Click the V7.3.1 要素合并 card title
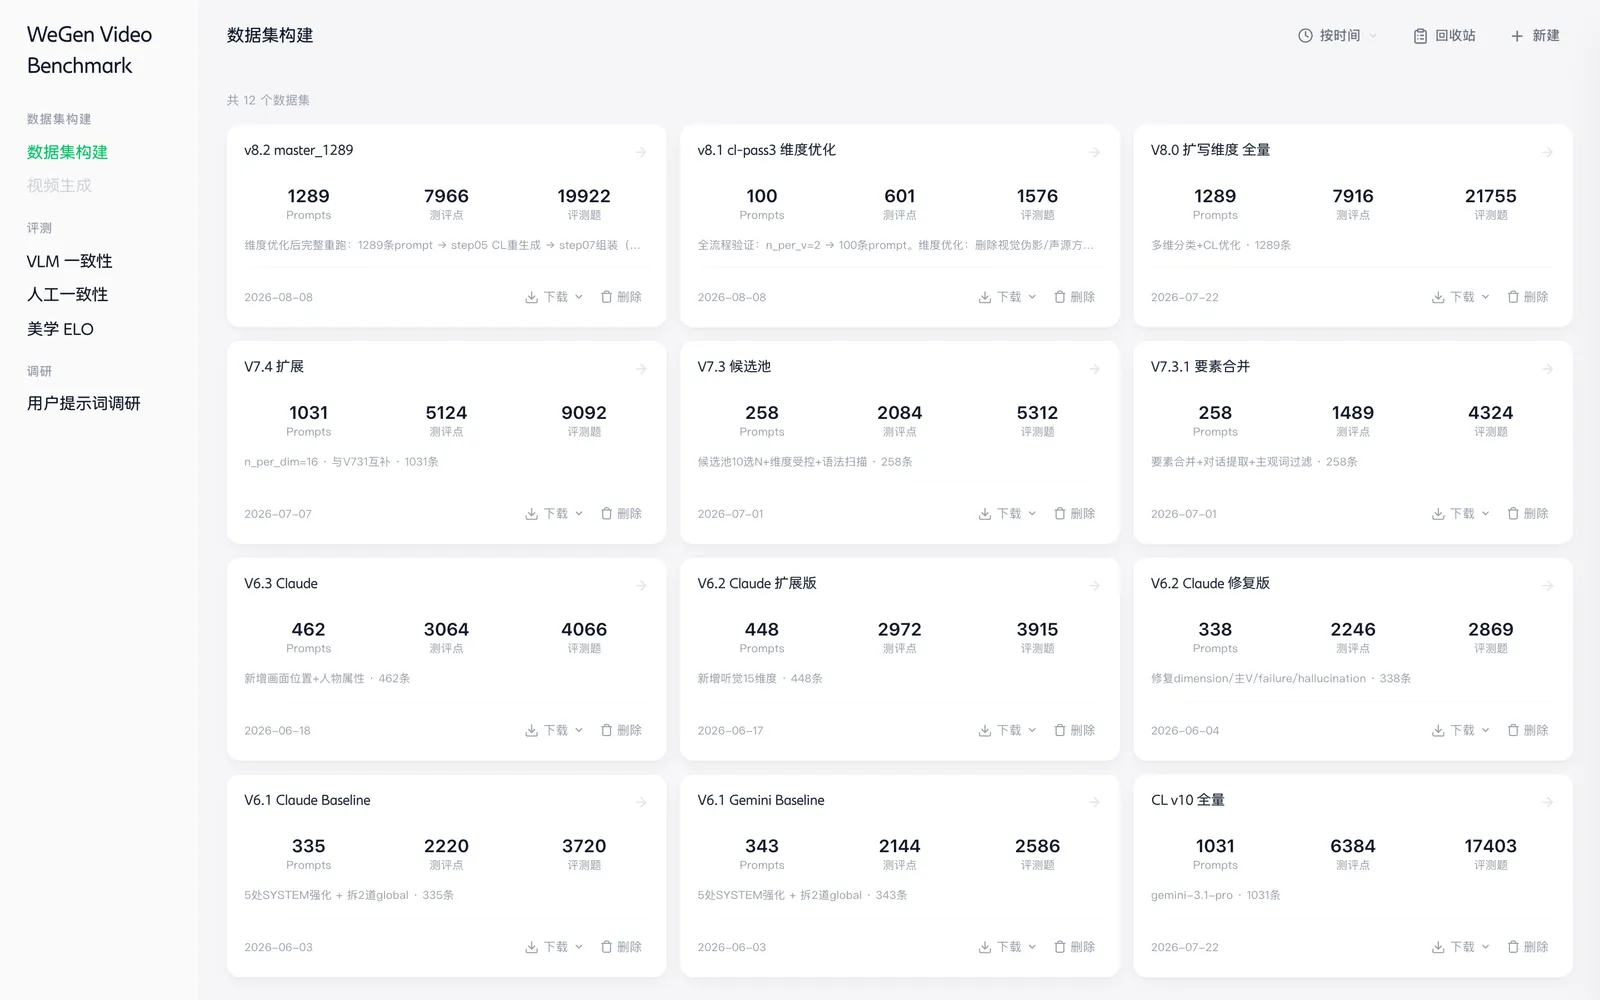The height and width of the screenshot is (1000, 1600). [x=1200, y=367]
